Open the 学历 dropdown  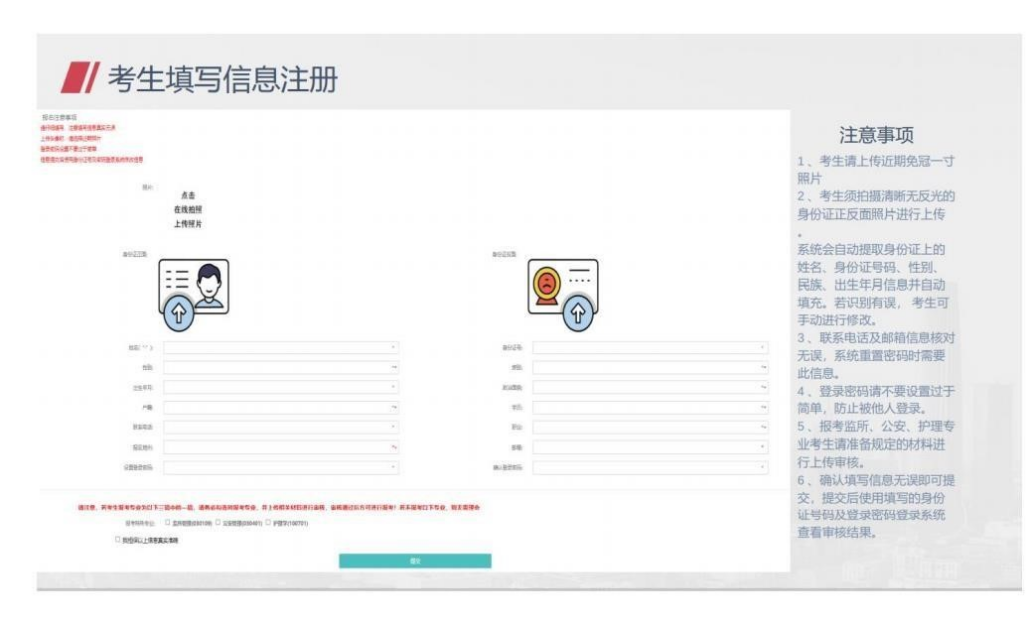coord(650,408)
